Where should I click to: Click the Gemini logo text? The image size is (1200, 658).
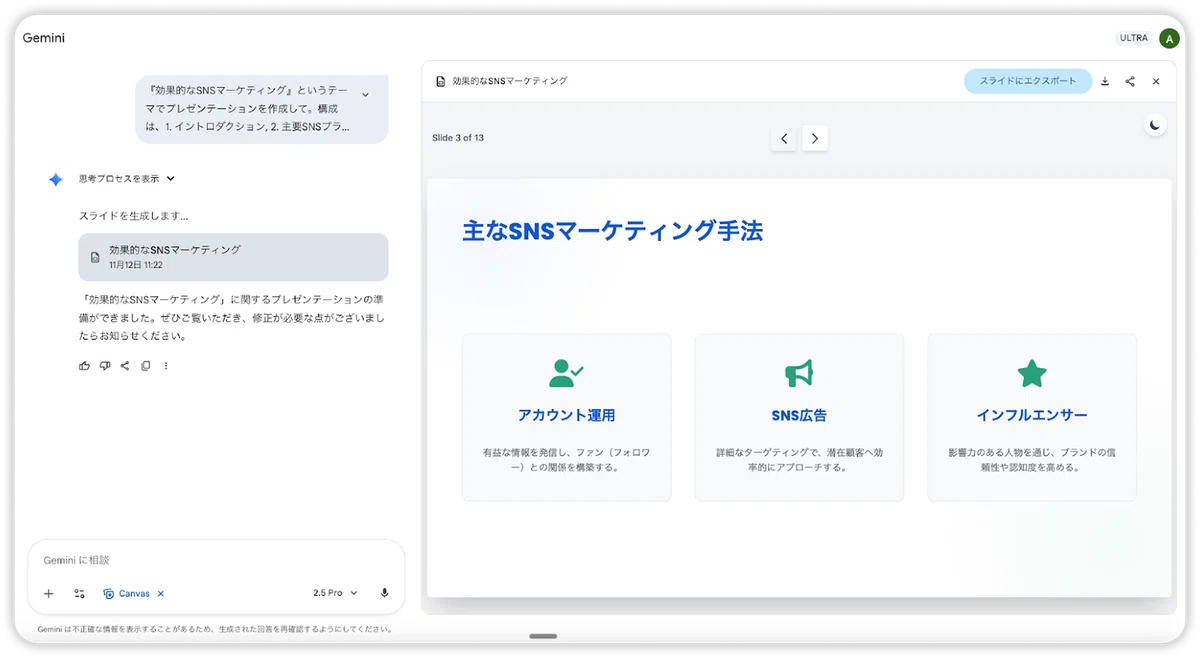click(x=44, y=38)
